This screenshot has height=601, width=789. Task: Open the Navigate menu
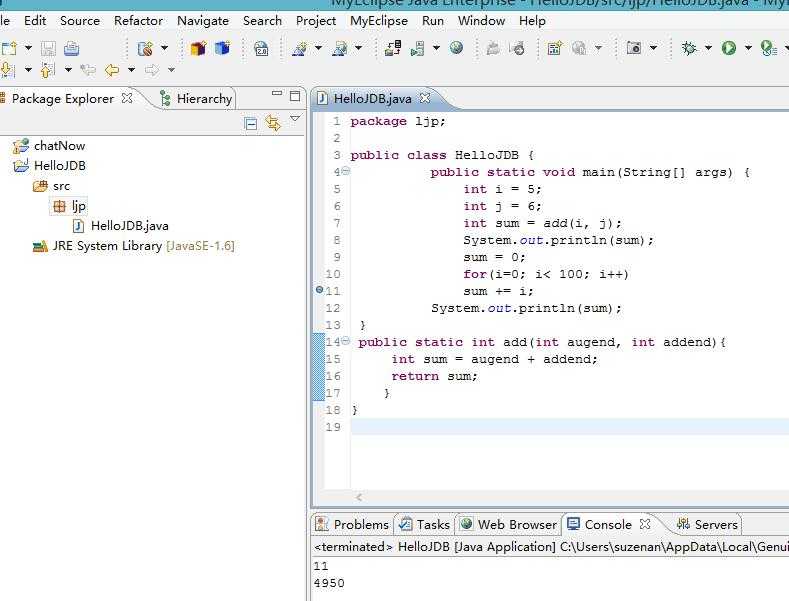pos(203,21)
